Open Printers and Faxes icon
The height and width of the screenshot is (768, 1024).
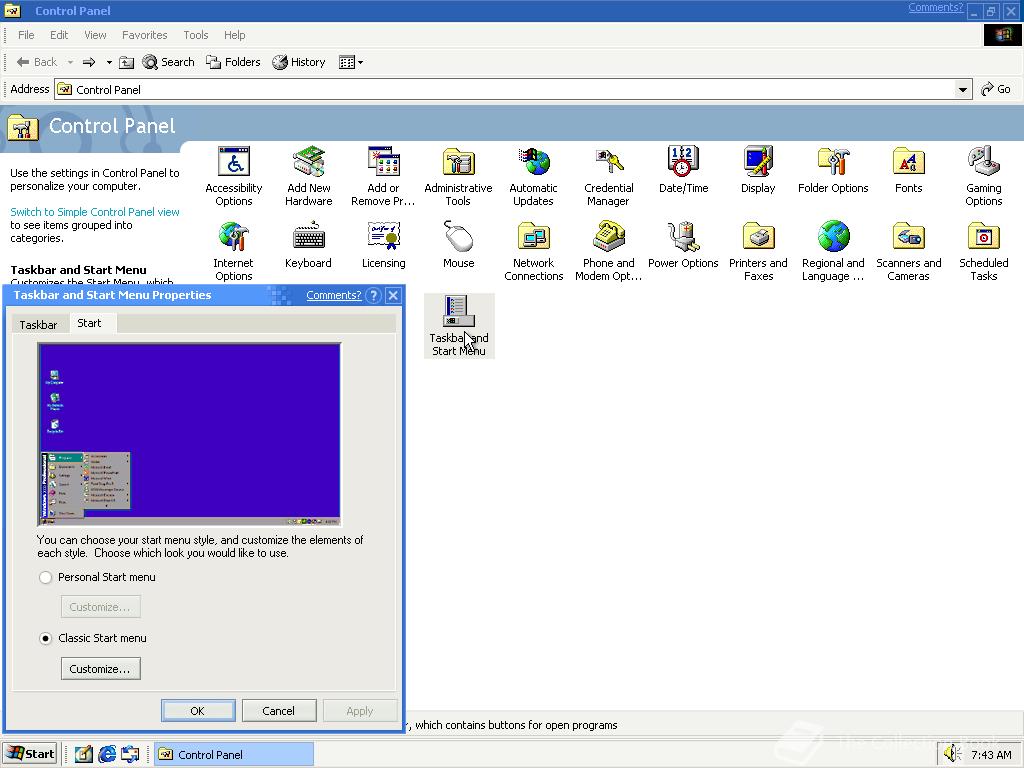point(758,251)
